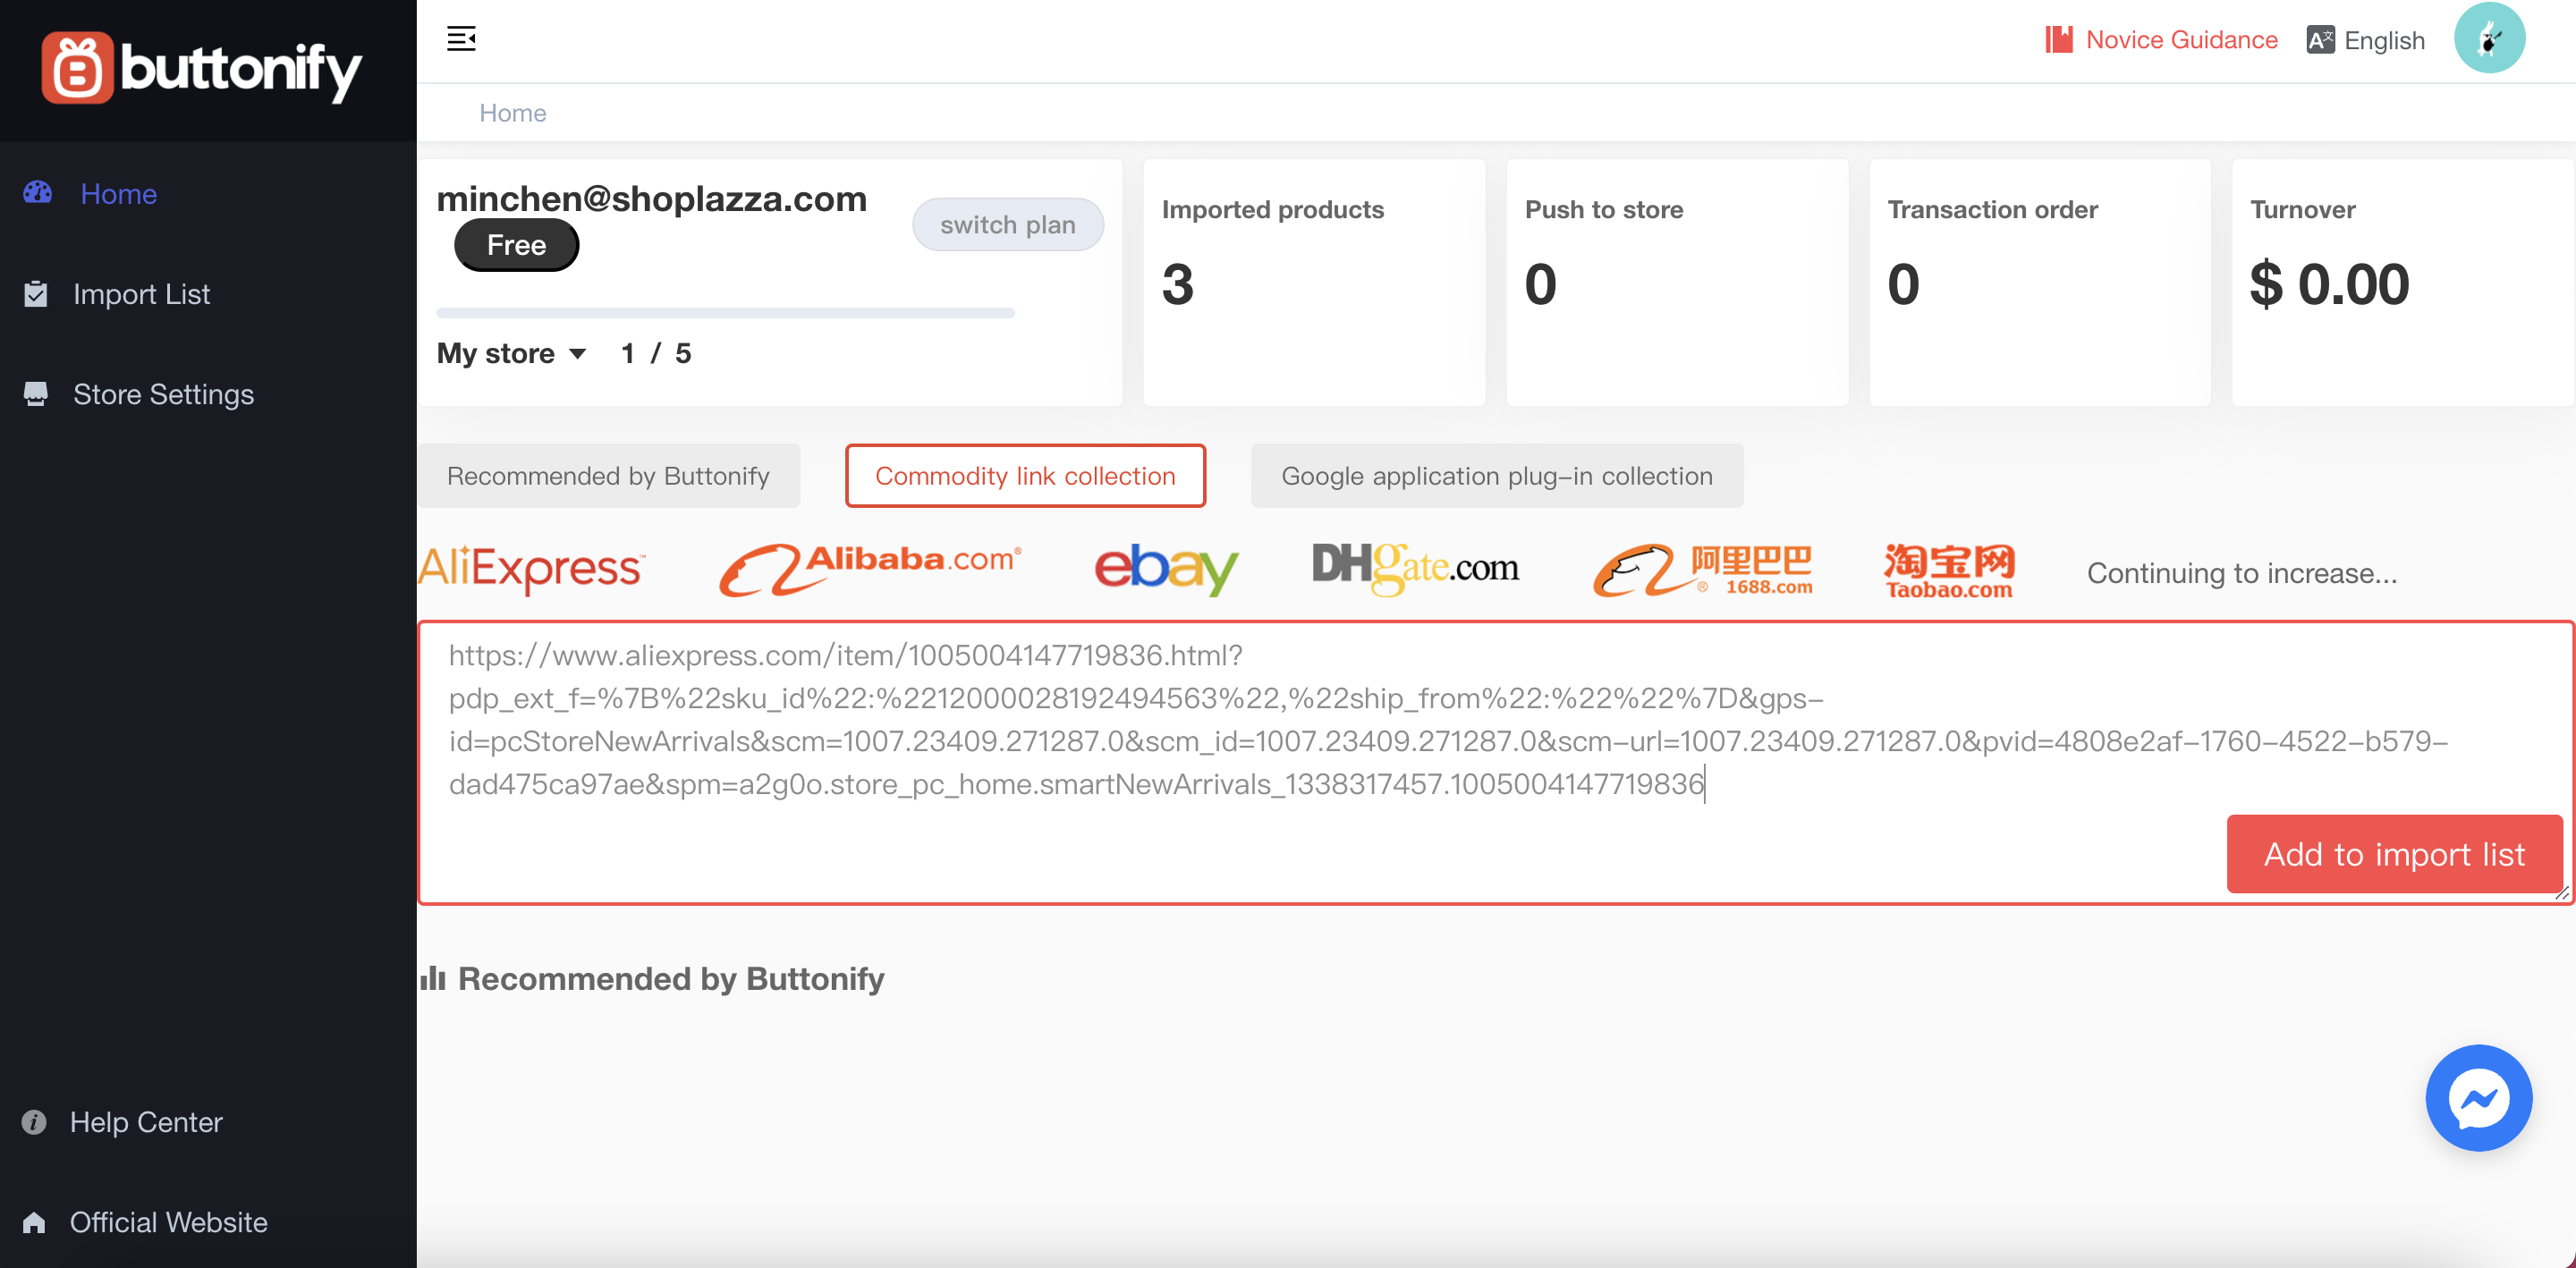Select the eBay logo
This screenshot has height=1268, width=2576.
(1166, 569)
